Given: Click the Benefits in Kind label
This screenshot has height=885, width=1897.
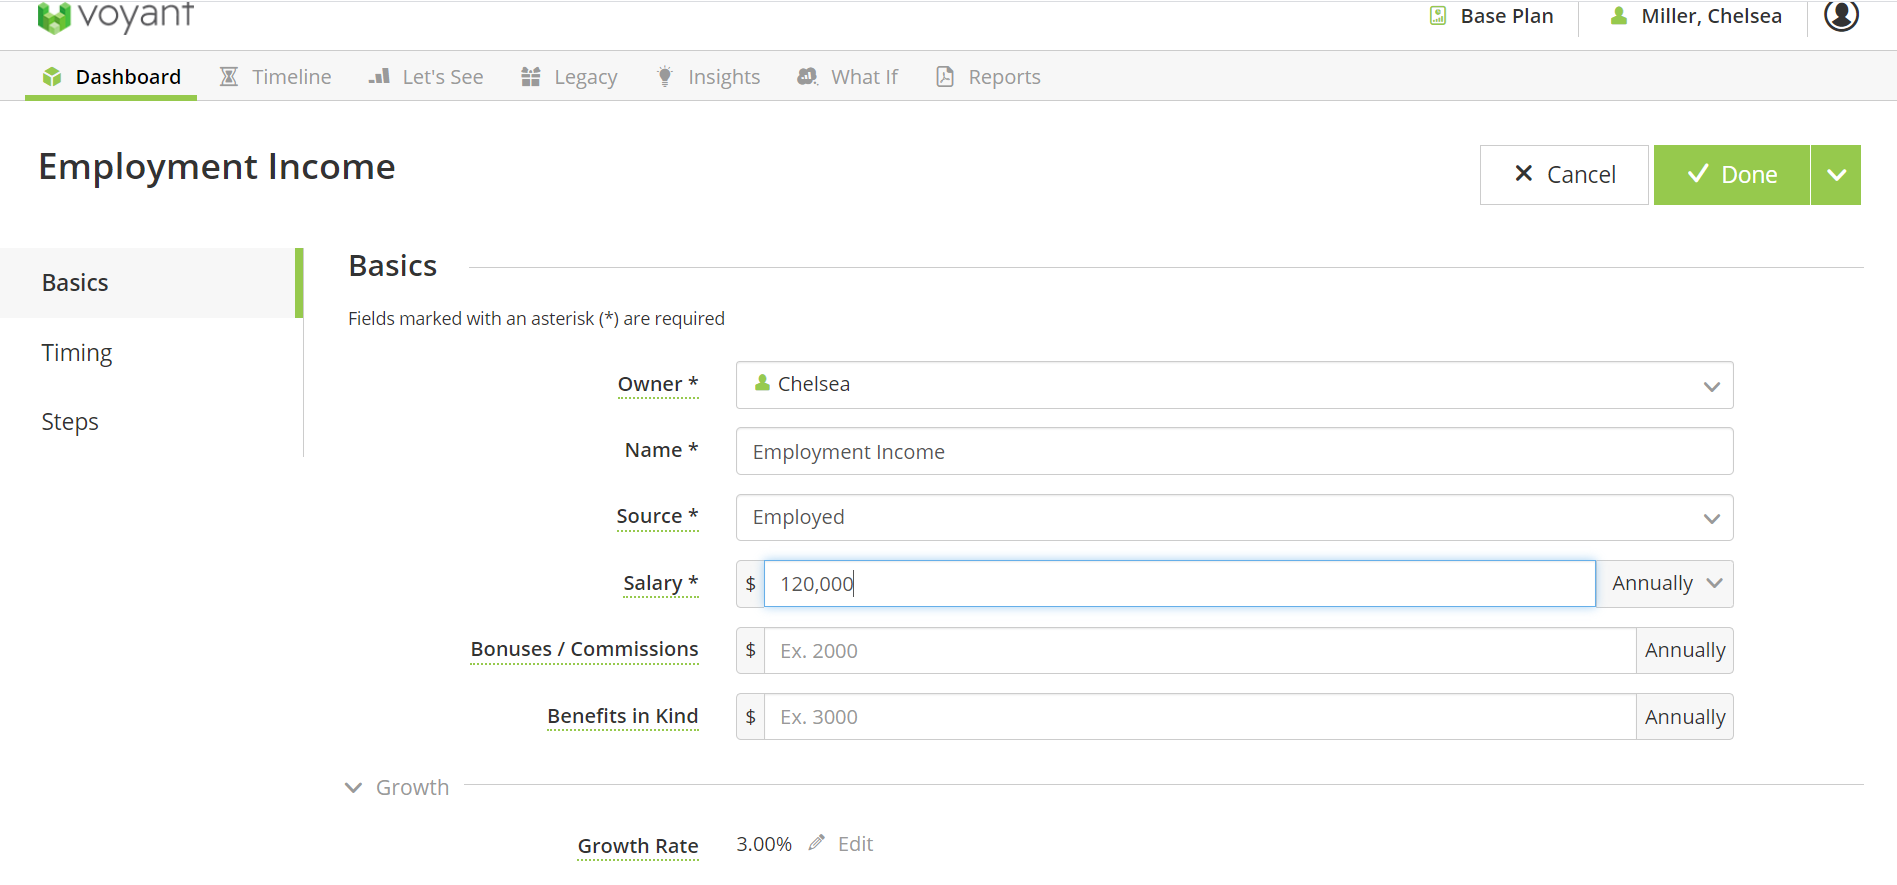Looking at the screenshot, I should [622, 716].
